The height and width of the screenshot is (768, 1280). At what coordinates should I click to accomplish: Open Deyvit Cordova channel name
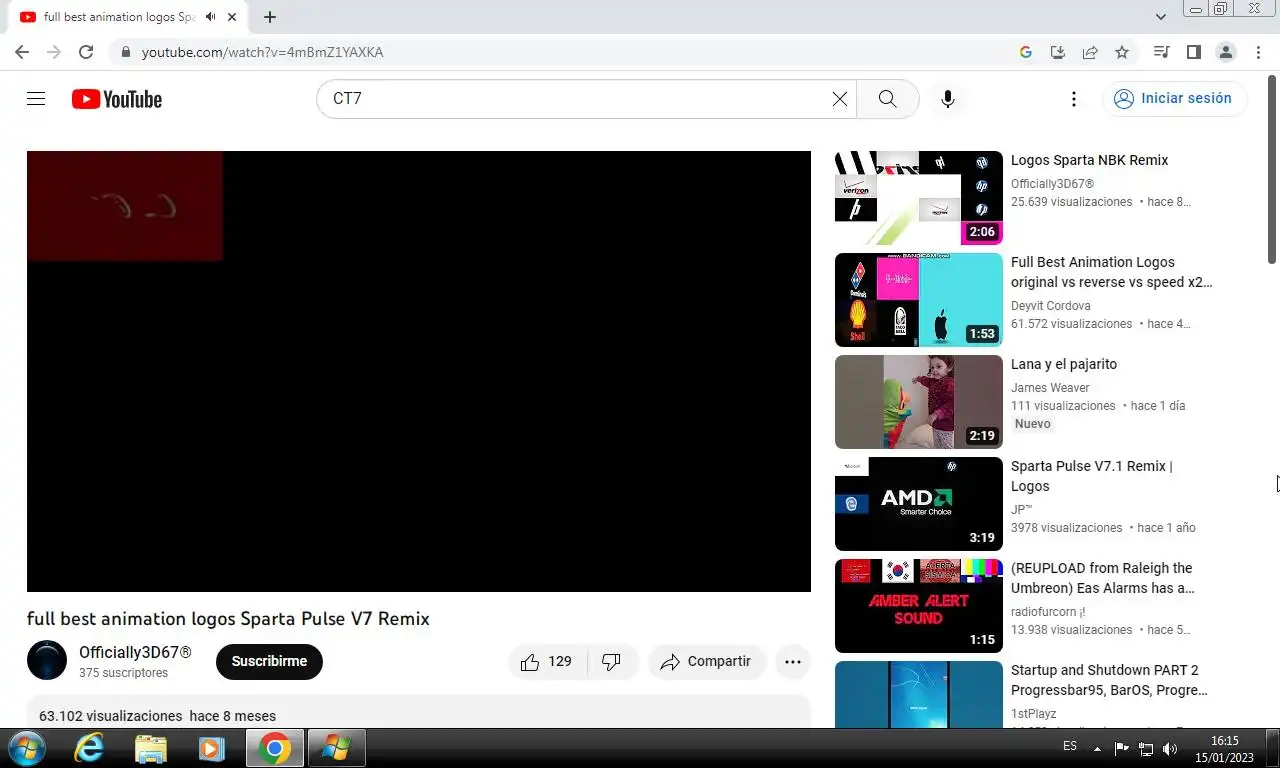[1050, 306]
